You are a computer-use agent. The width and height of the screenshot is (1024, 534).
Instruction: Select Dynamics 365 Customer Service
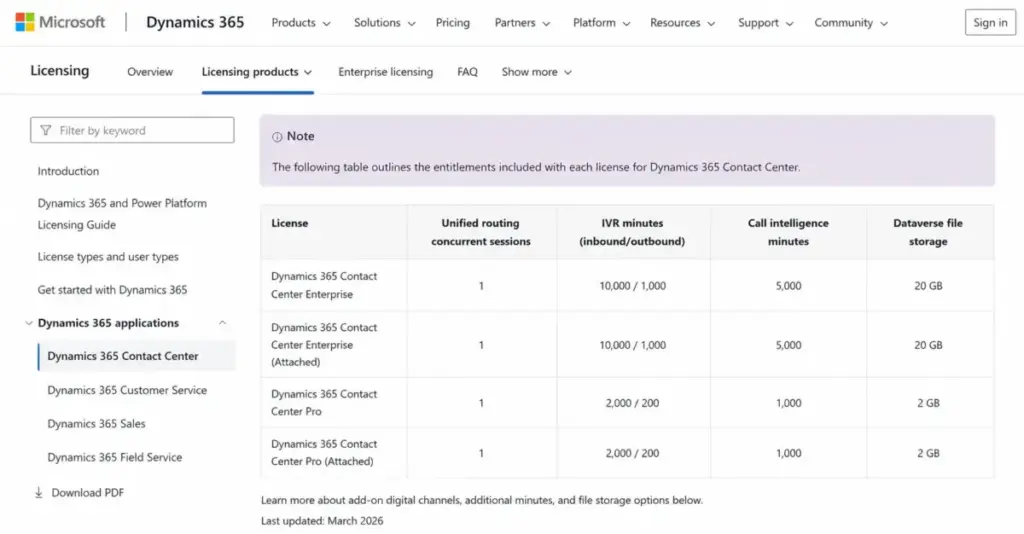[127, 390]
